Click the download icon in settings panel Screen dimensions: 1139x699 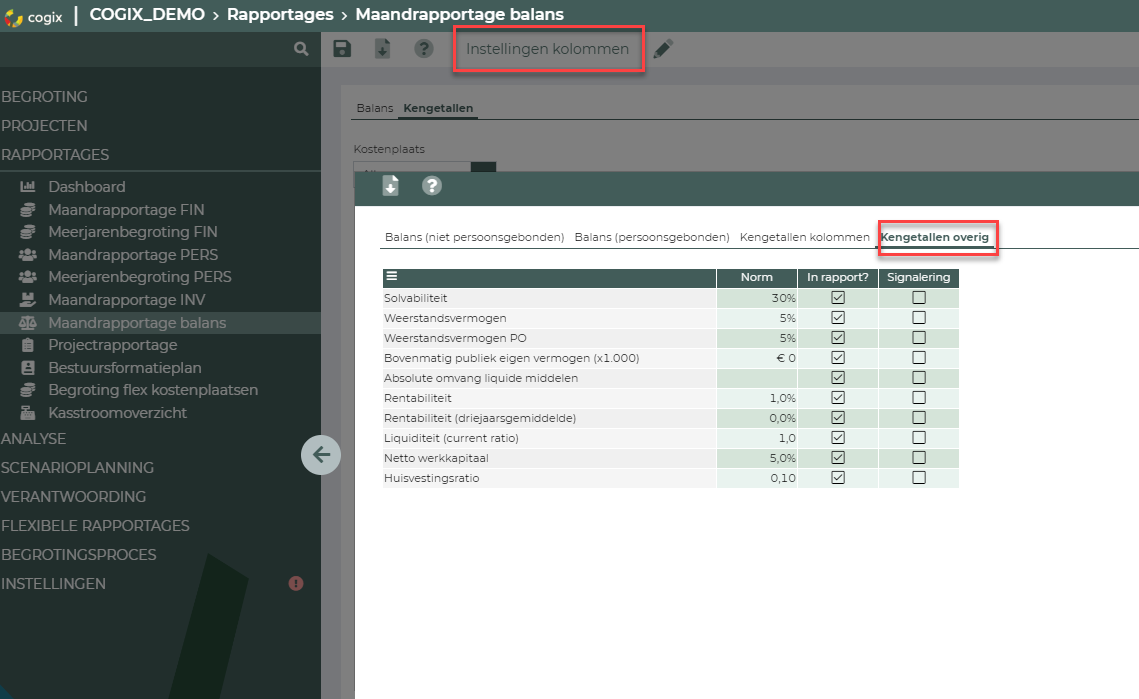pos(391,186)
